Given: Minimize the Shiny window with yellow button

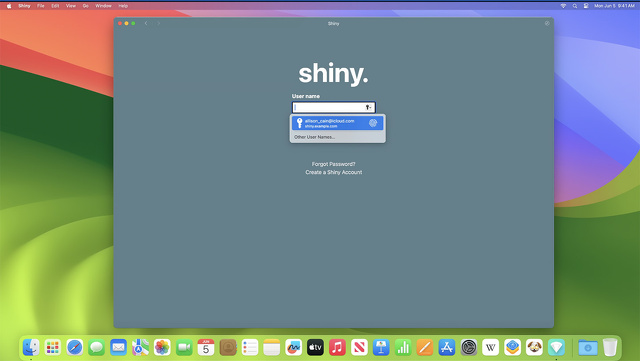Looking at the screenshot, I should pos(127,23).
